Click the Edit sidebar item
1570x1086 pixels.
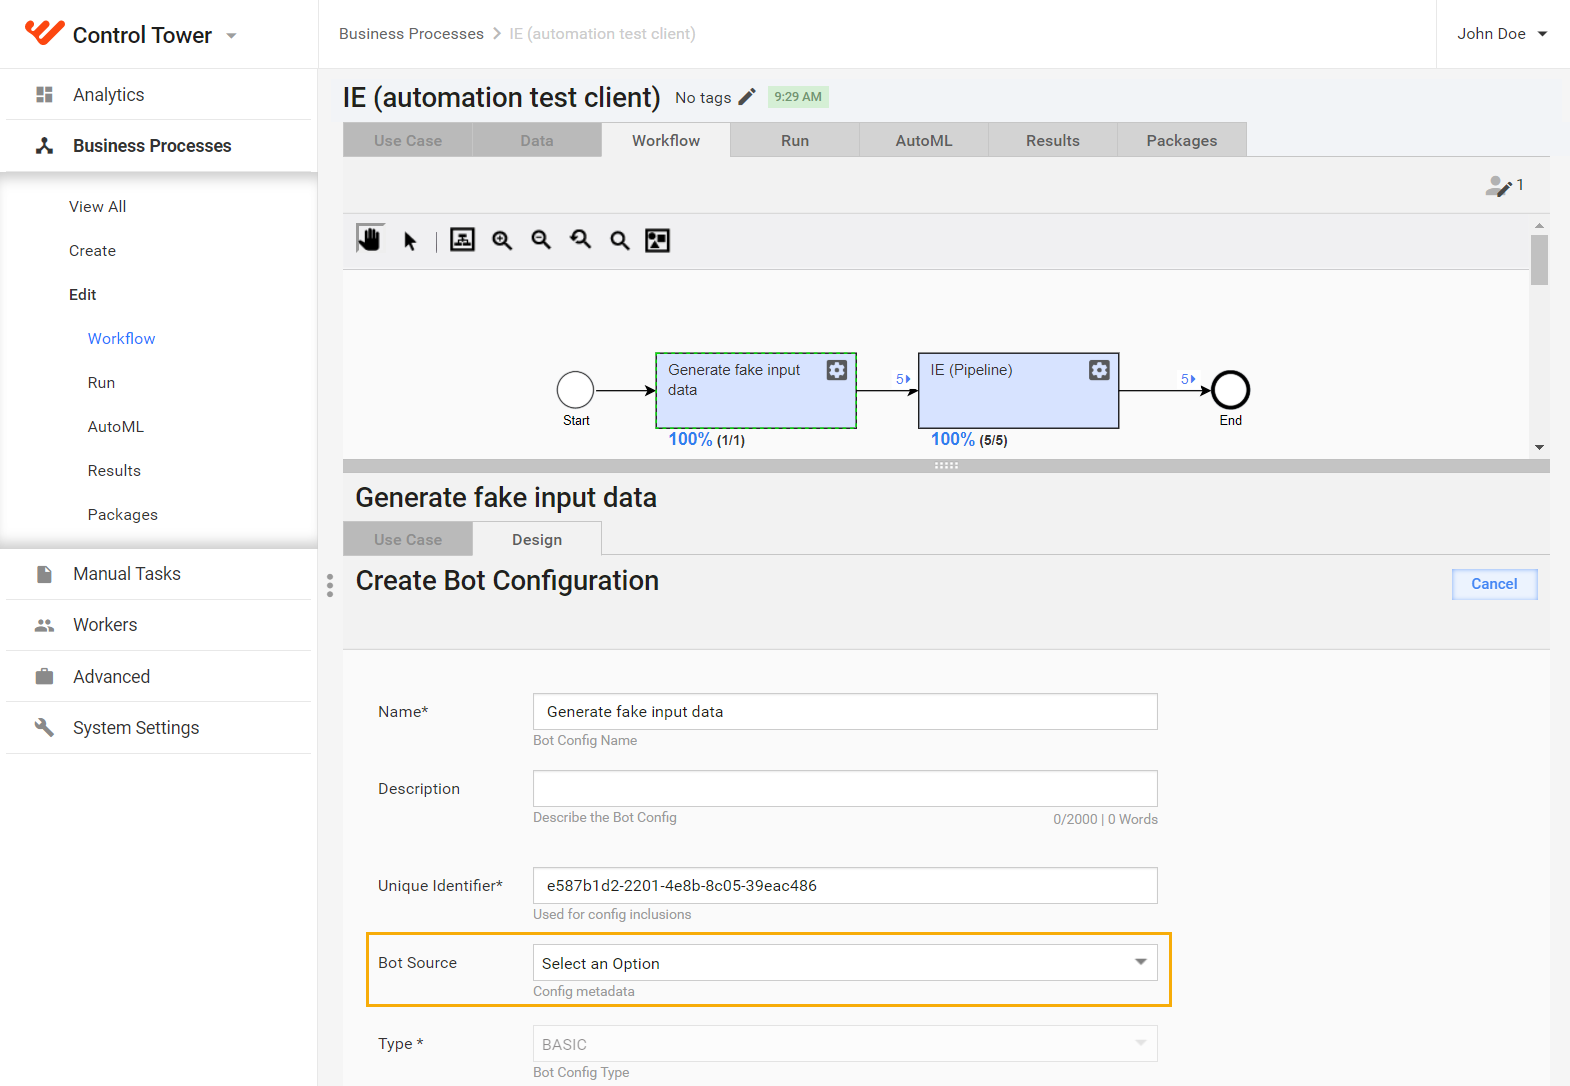(x=82, y=294)
